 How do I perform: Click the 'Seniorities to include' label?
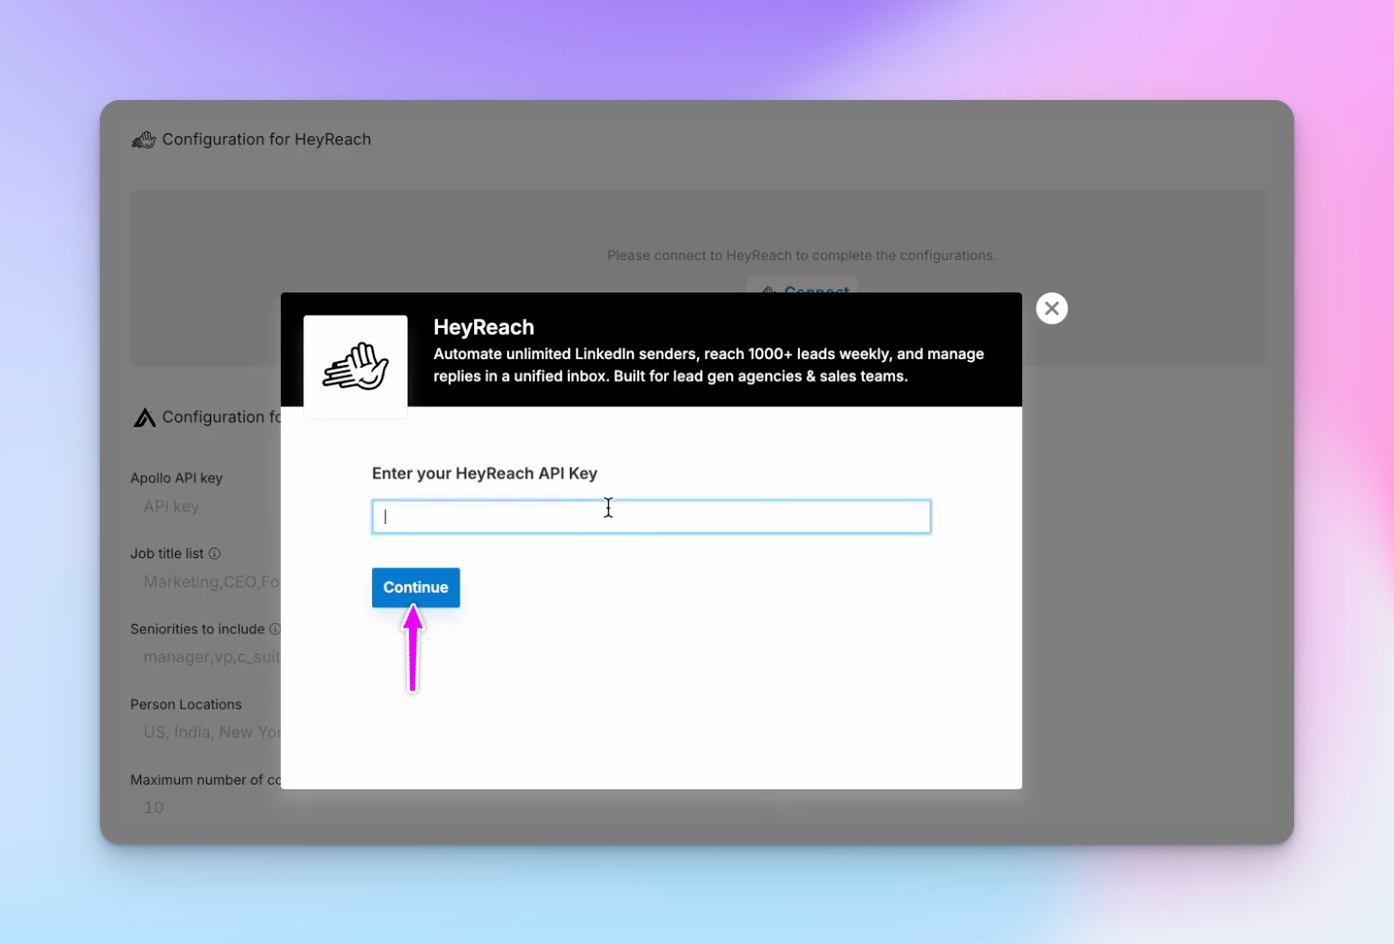click(x=197, y=629)
